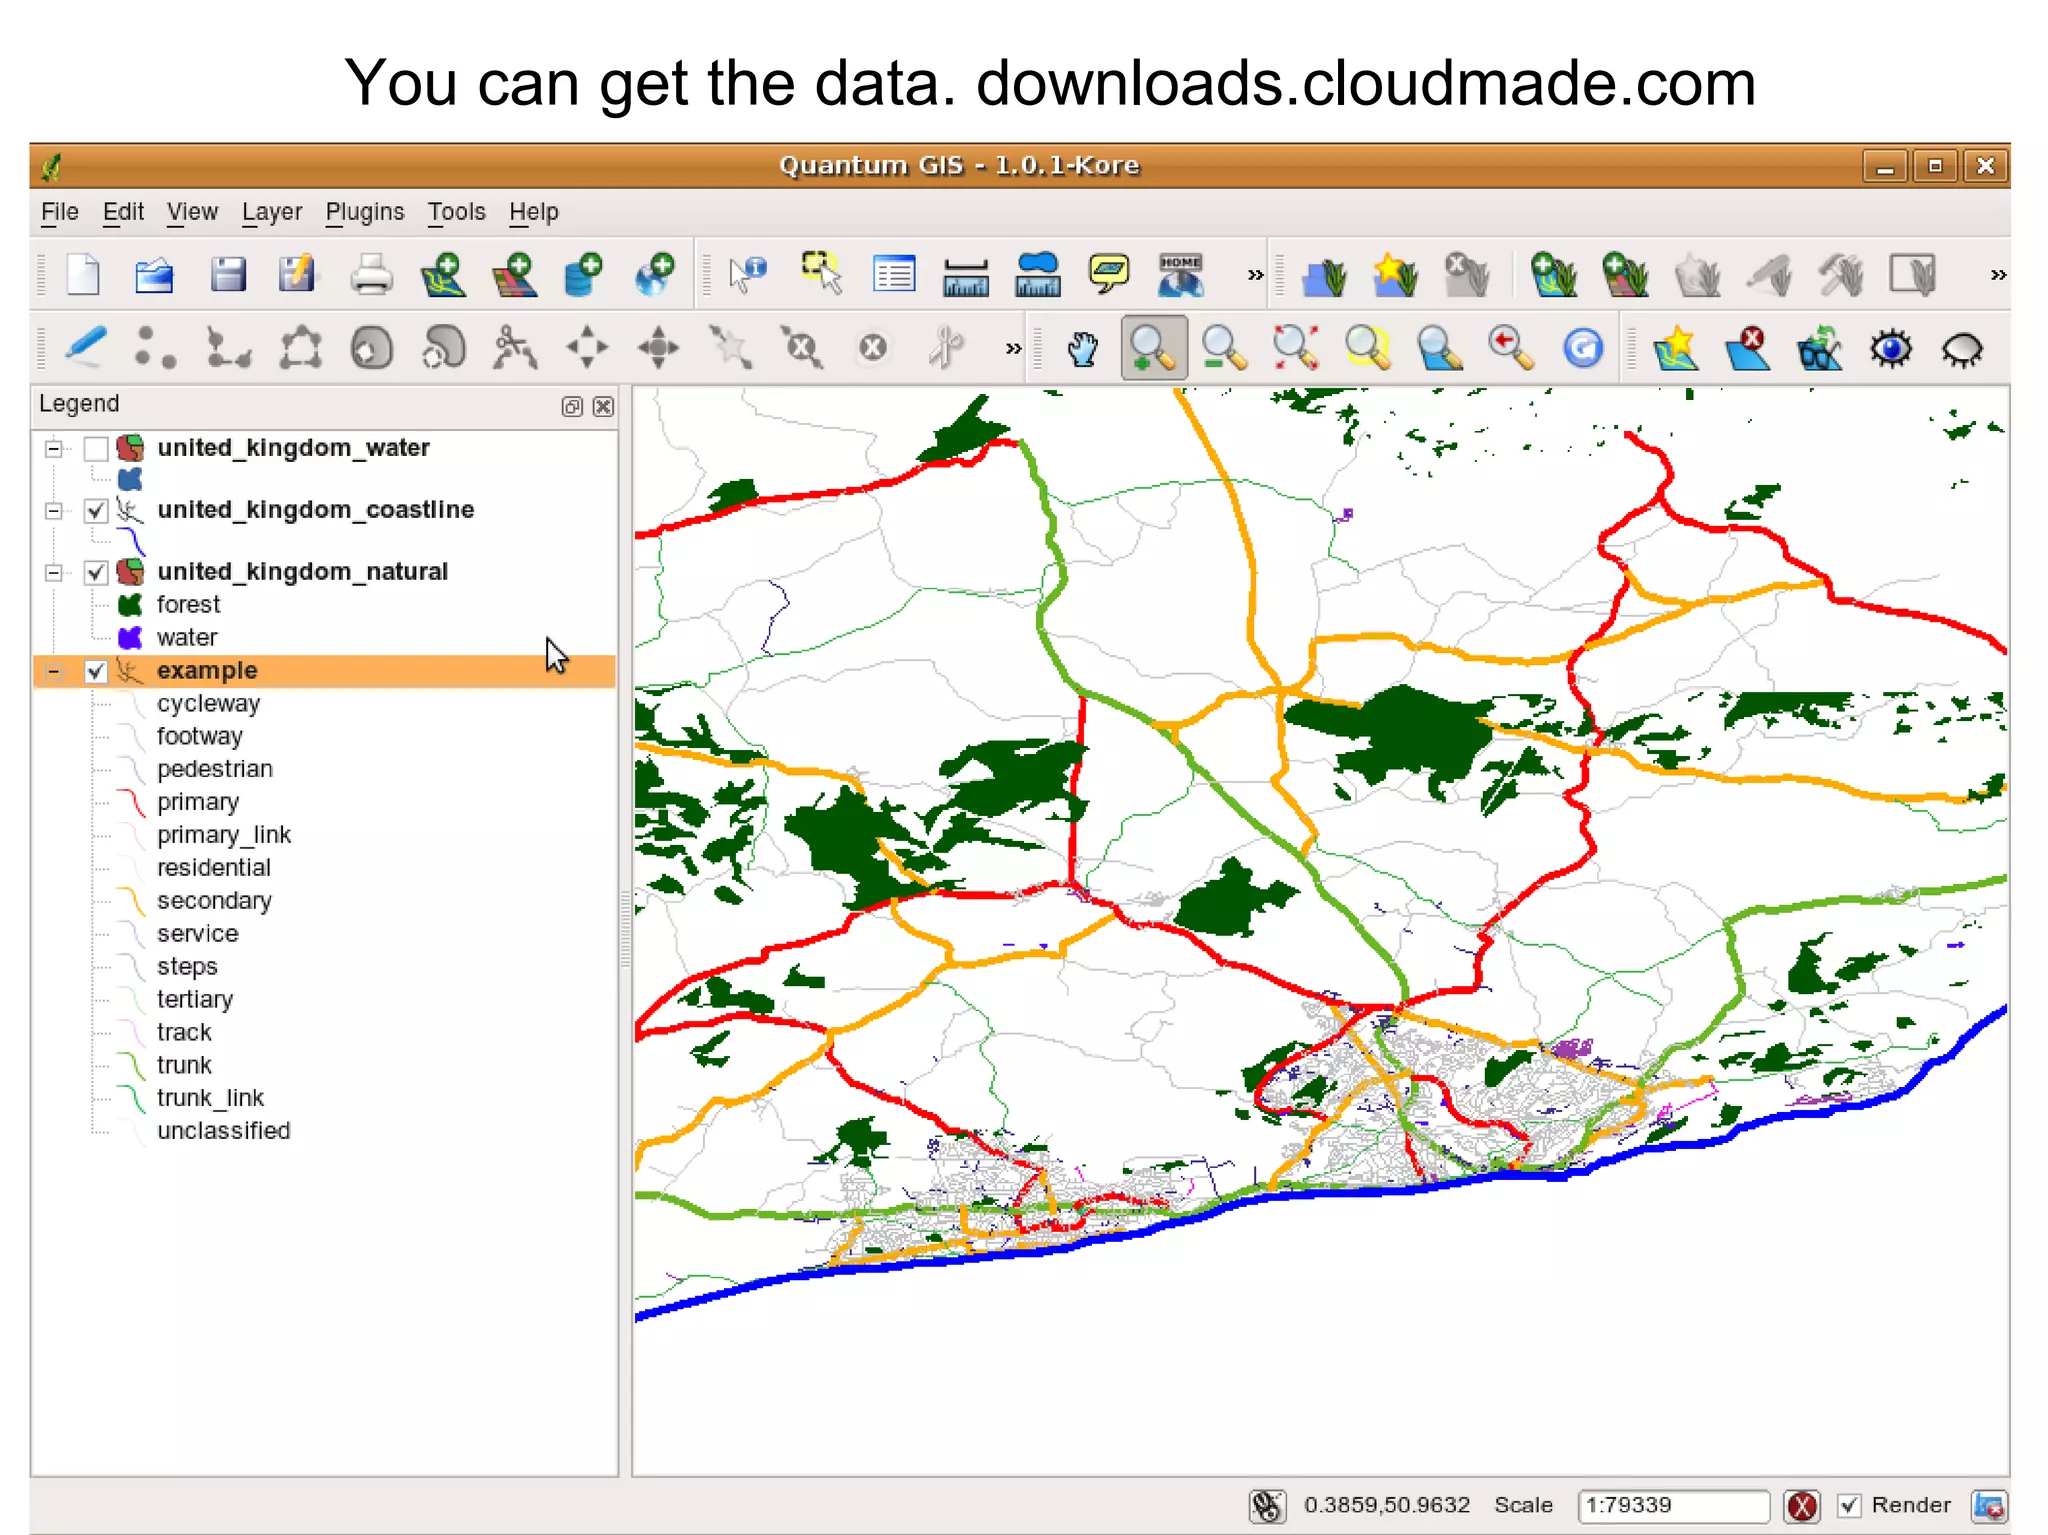Expand the plugins toolbar overflow chevron
Screen dimensions: 2048x1535
[x=1997, y=275]
